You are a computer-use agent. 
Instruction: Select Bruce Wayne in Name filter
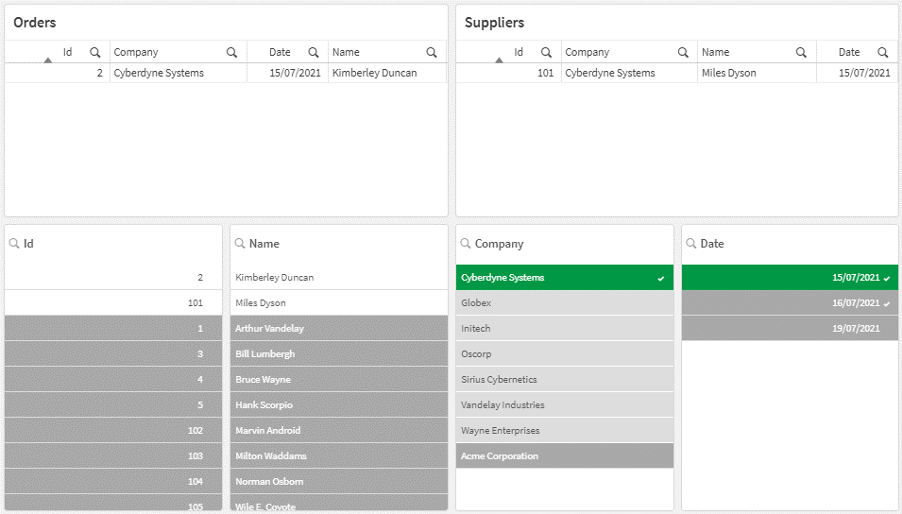coord(339,379)
